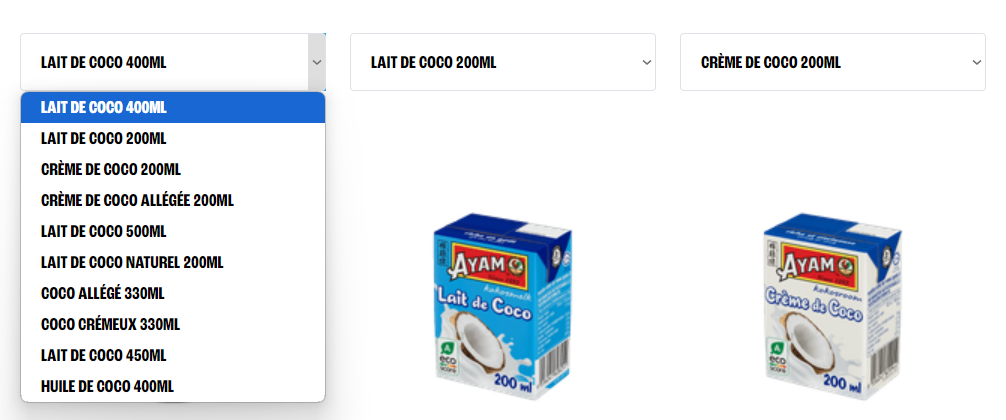This screenshot has height=420, width=1006.
Task: Click the first dropdown's chevron arrow
Action: (316, 62)
